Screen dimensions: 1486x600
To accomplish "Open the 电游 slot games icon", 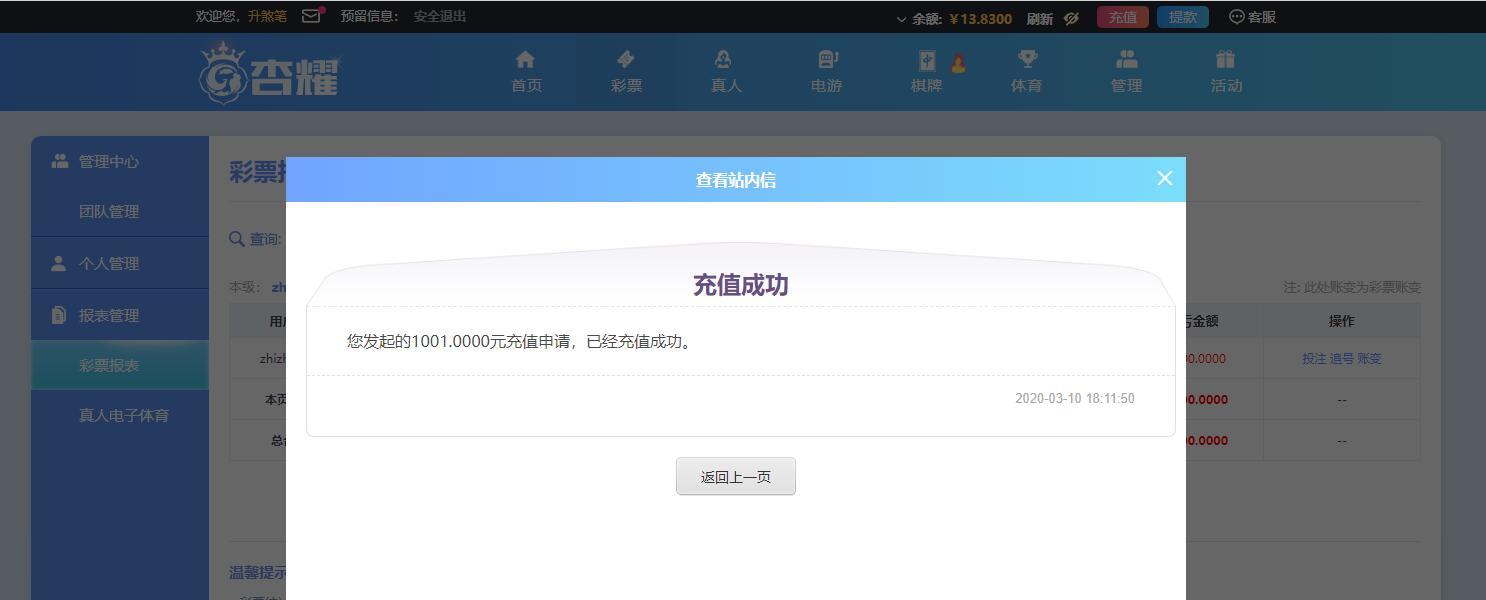I will [827, 59].
